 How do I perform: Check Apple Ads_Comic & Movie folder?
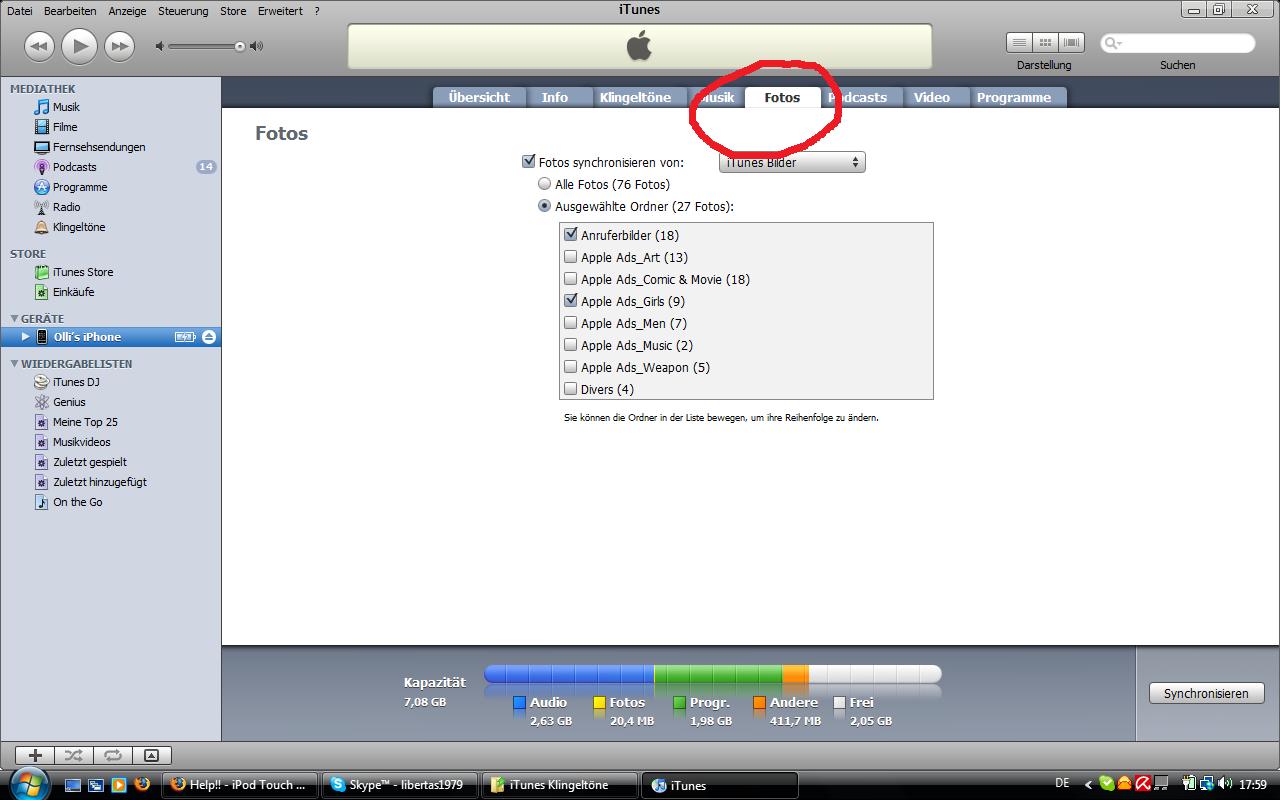point(571,279)
